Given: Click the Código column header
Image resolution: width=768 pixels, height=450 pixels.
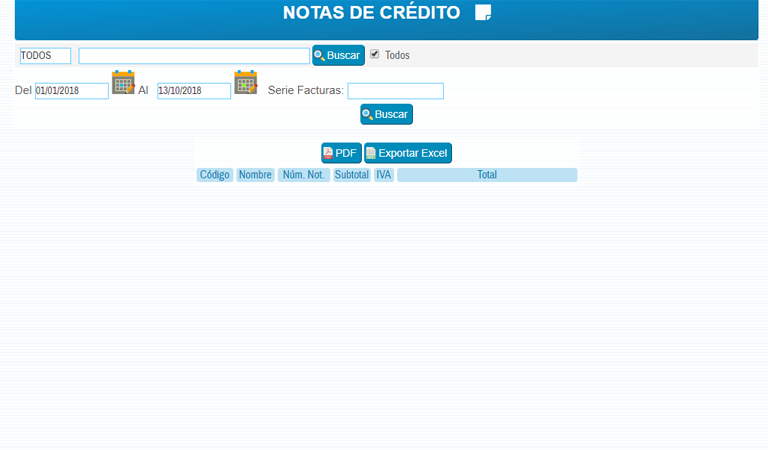Looking at the screenshot, I should coord(215,175).
